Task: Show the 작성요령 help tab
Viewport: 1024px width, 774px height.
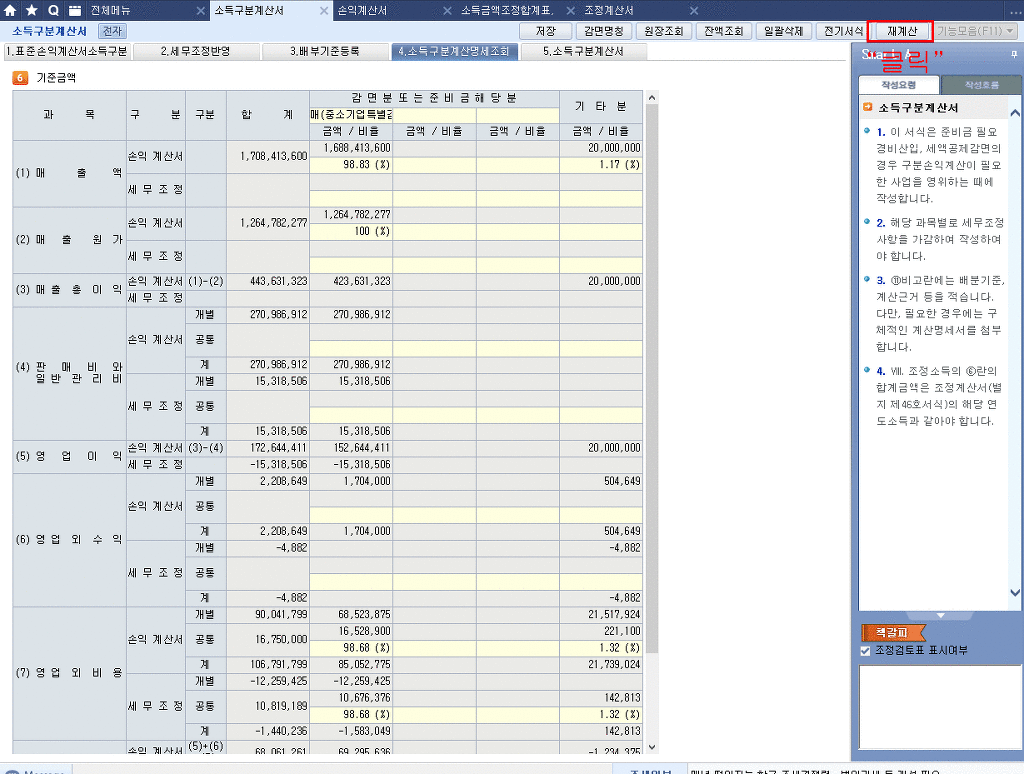Action: tap(899, 85)
